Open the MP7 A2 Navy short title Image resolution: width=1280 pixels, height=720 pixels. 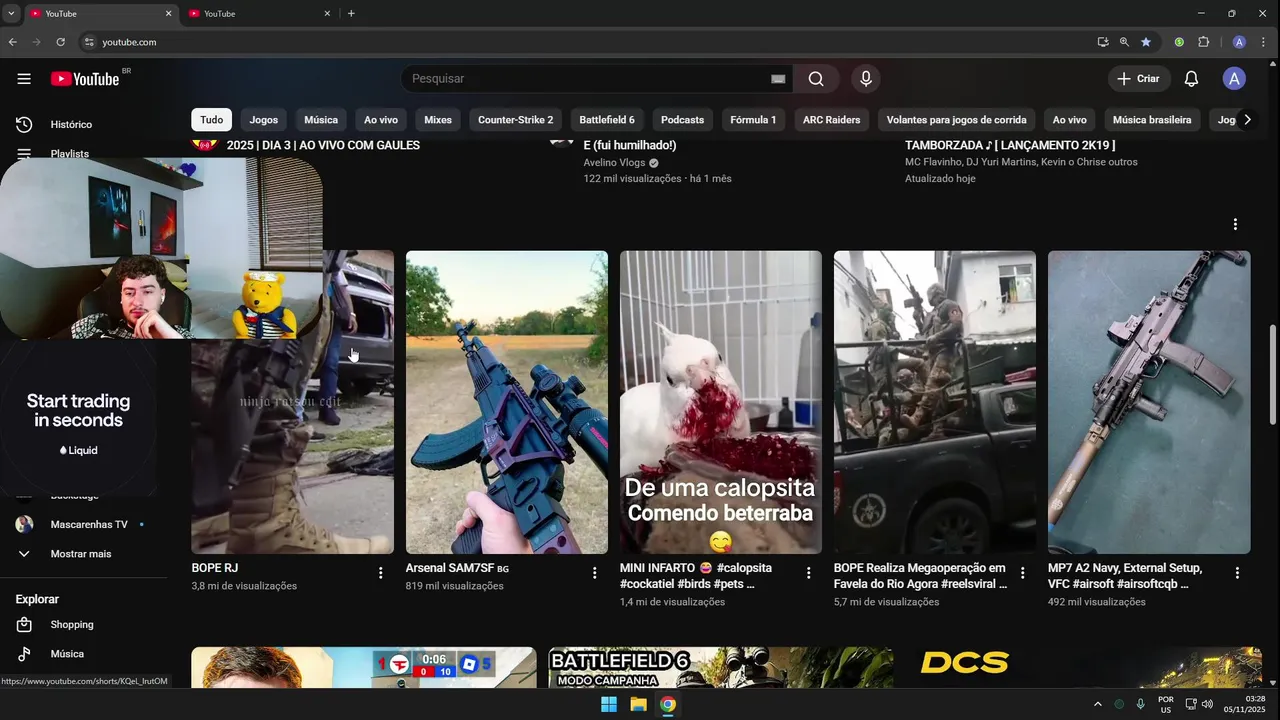point(1126,576)
